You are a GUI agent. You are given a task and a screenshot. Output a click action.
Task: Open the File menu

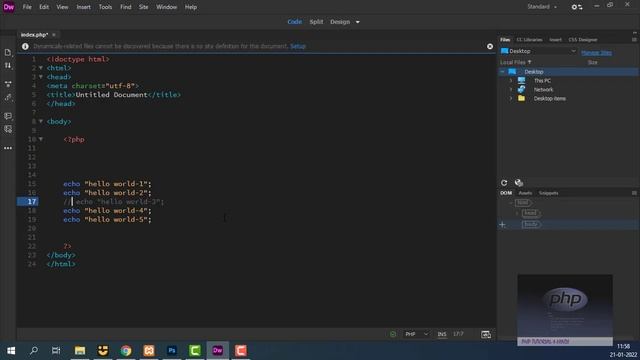27,7
